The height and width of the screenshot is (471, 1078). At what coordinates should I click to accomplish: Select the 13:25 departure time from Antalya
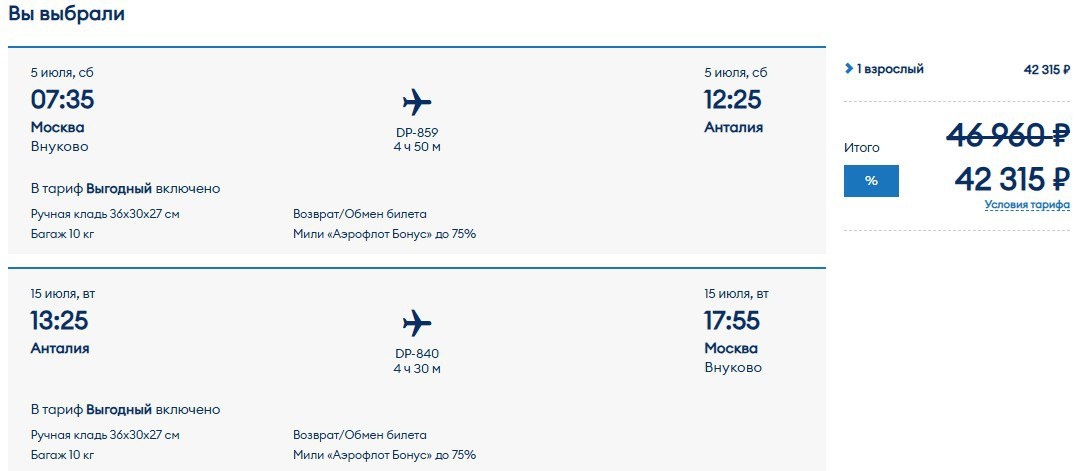(59, 321)
